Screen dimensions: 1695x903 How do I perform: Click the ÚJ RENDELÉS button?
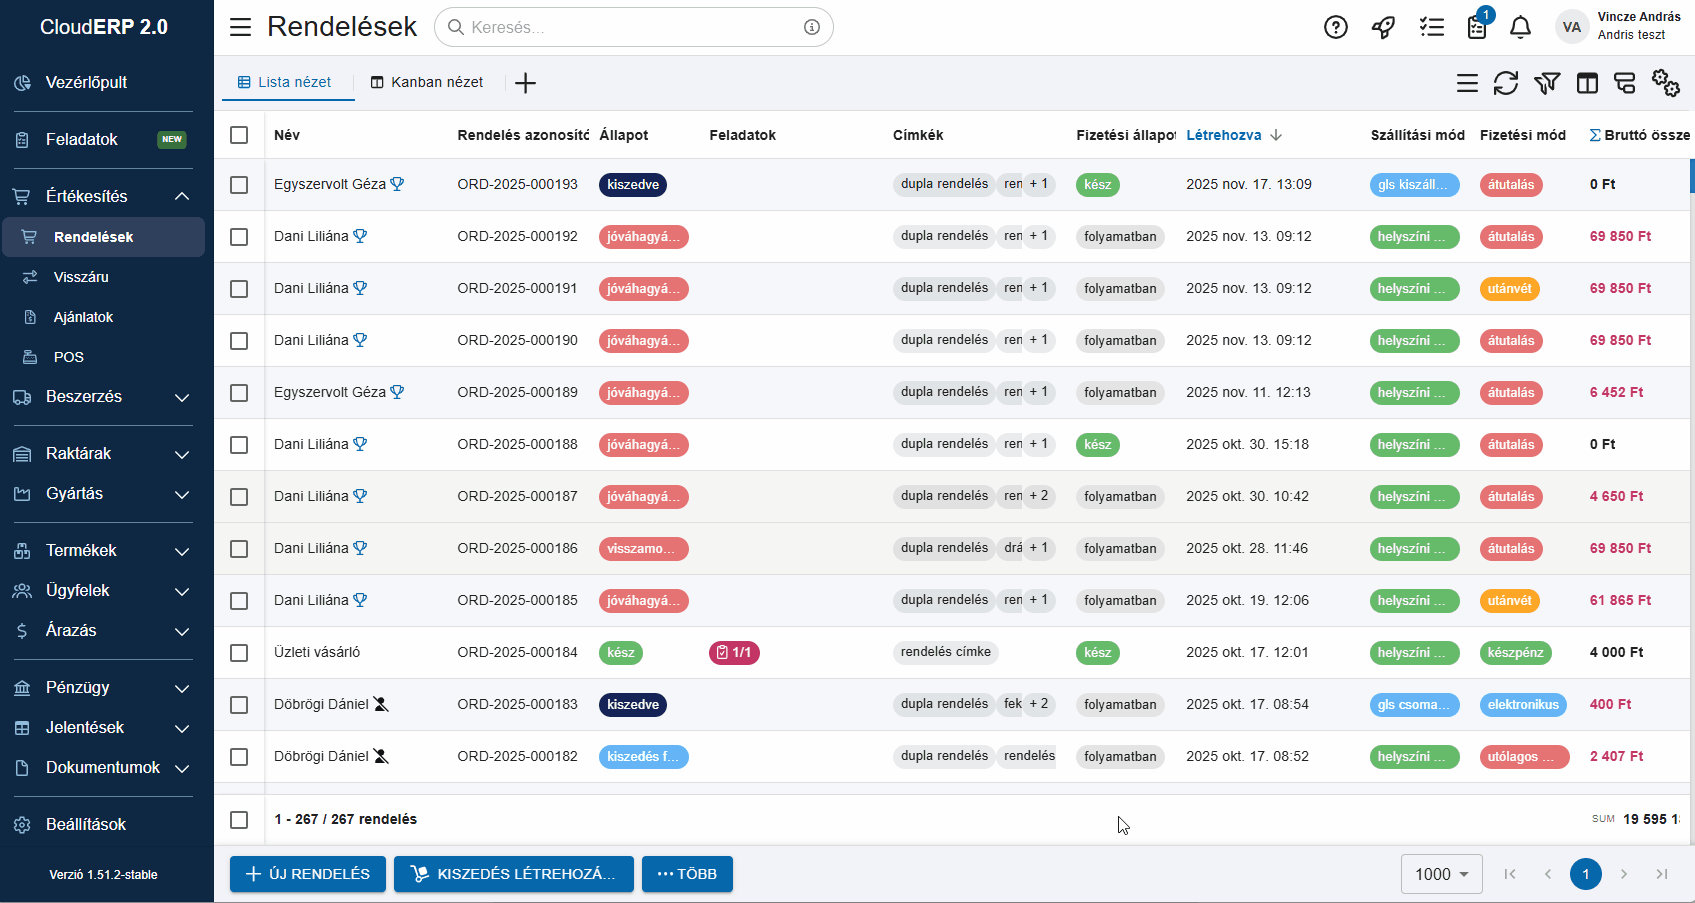308,874
